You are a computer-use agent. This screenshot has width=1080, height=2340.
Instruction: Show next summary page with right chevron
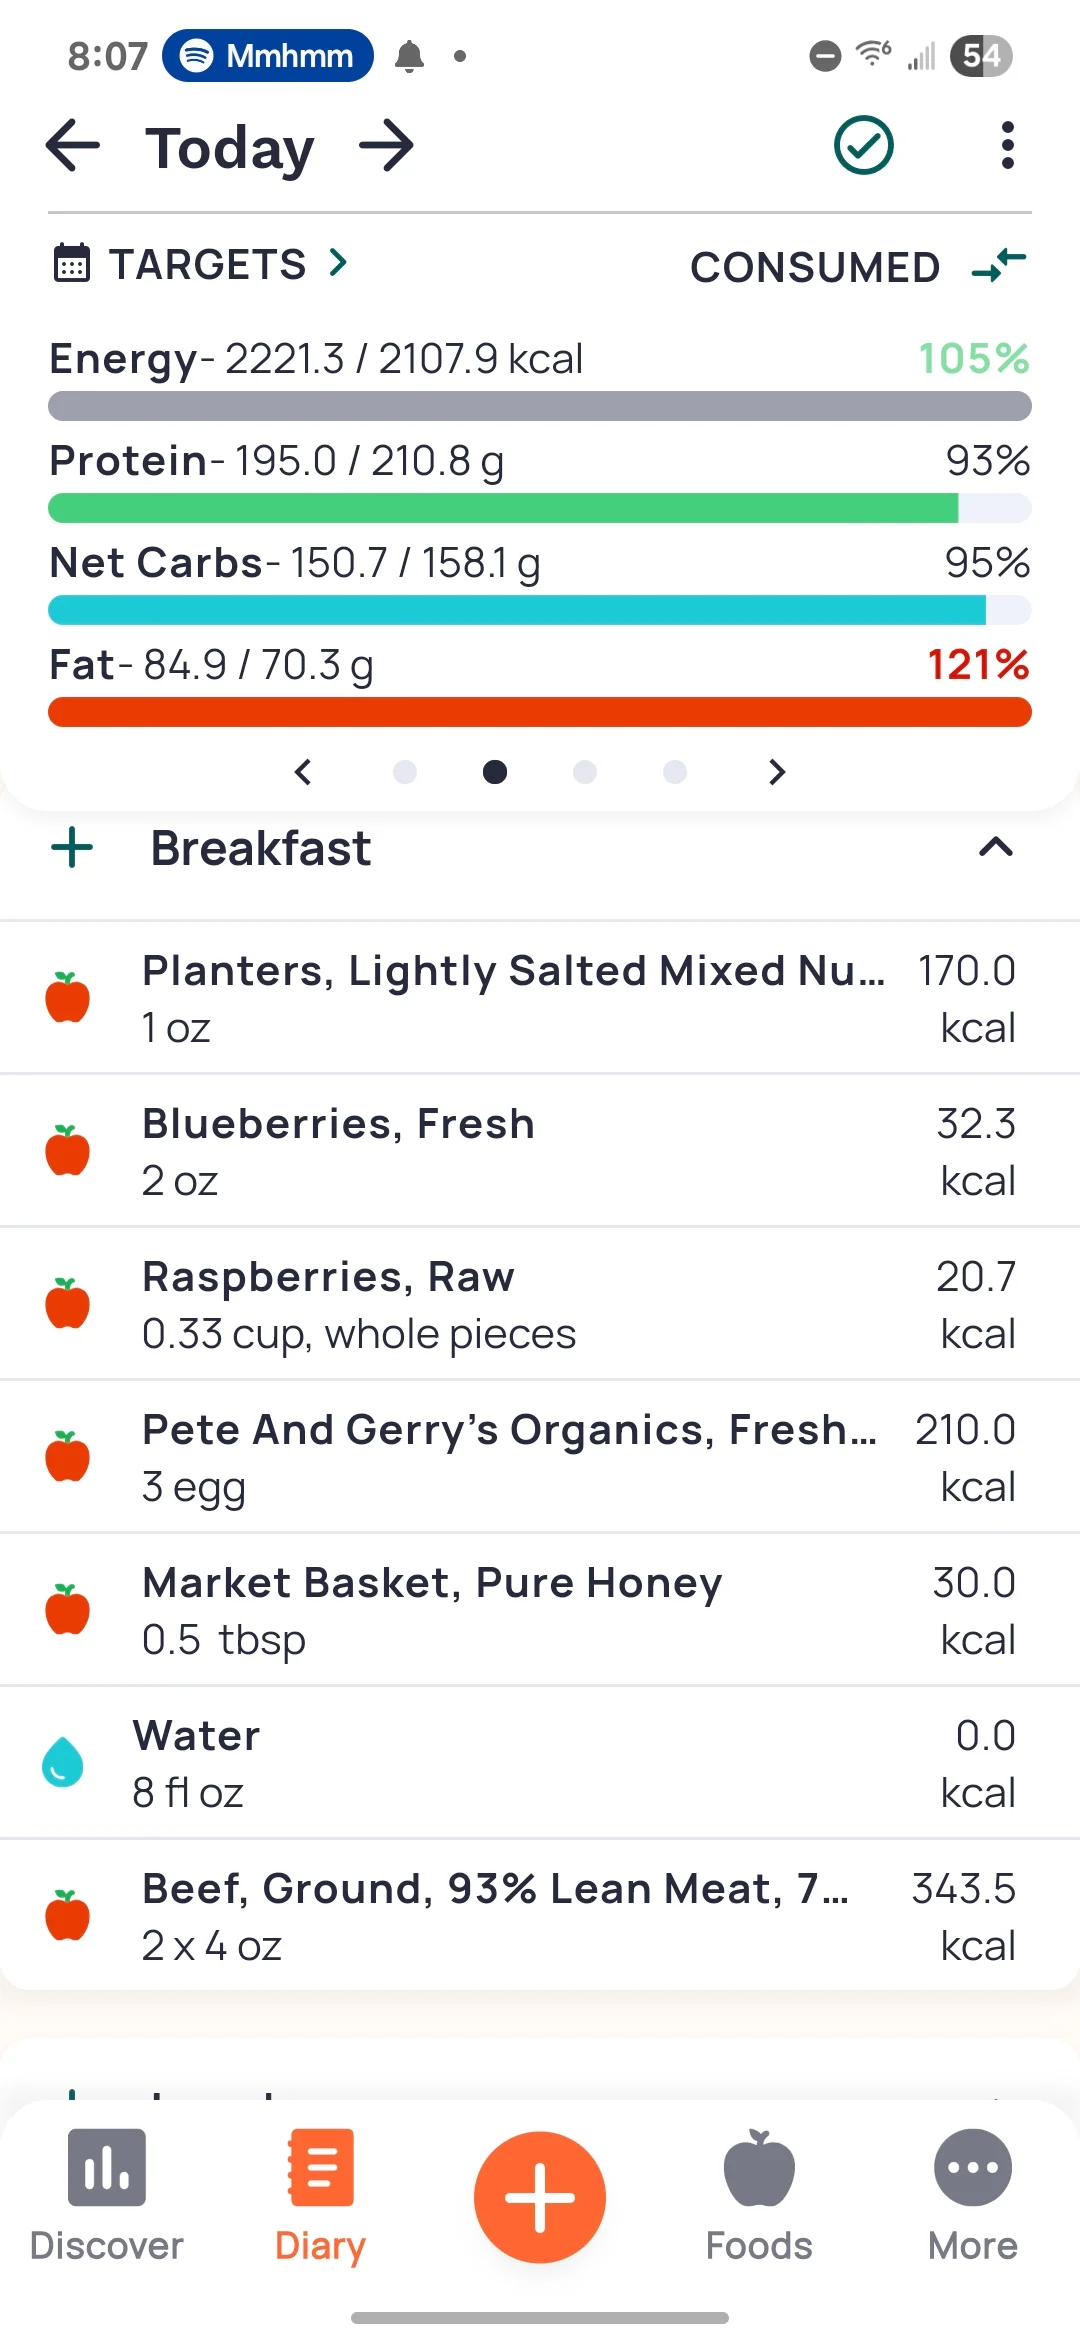pos(777,772)
